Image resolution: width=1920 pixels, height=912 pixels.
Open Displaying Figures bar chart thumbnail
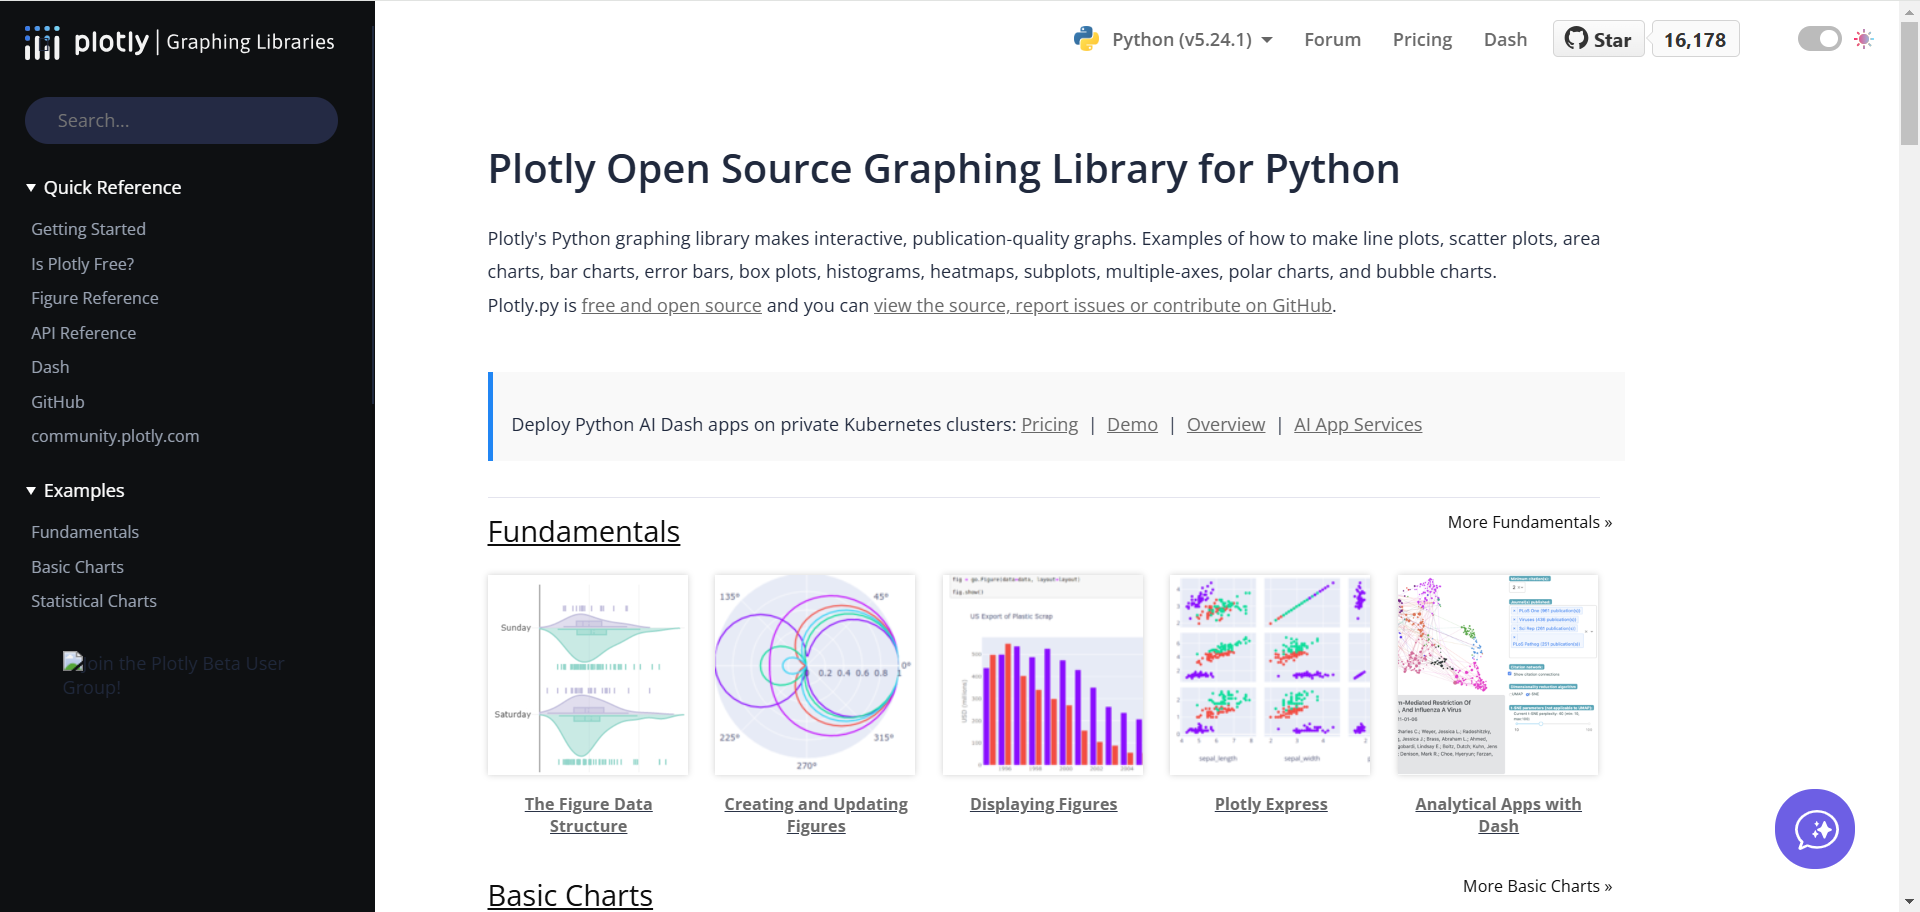pyautogui.click(x=1043, y=674)
